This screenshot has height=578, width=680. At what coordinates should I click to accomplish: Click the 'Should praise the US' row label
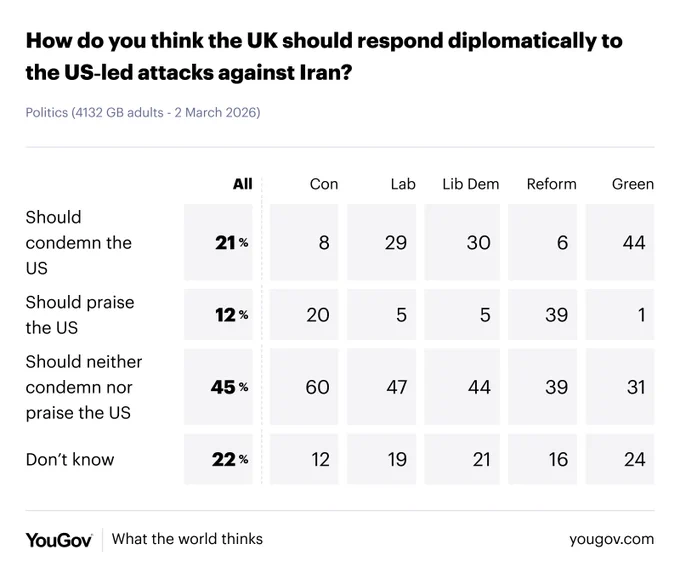80,315
